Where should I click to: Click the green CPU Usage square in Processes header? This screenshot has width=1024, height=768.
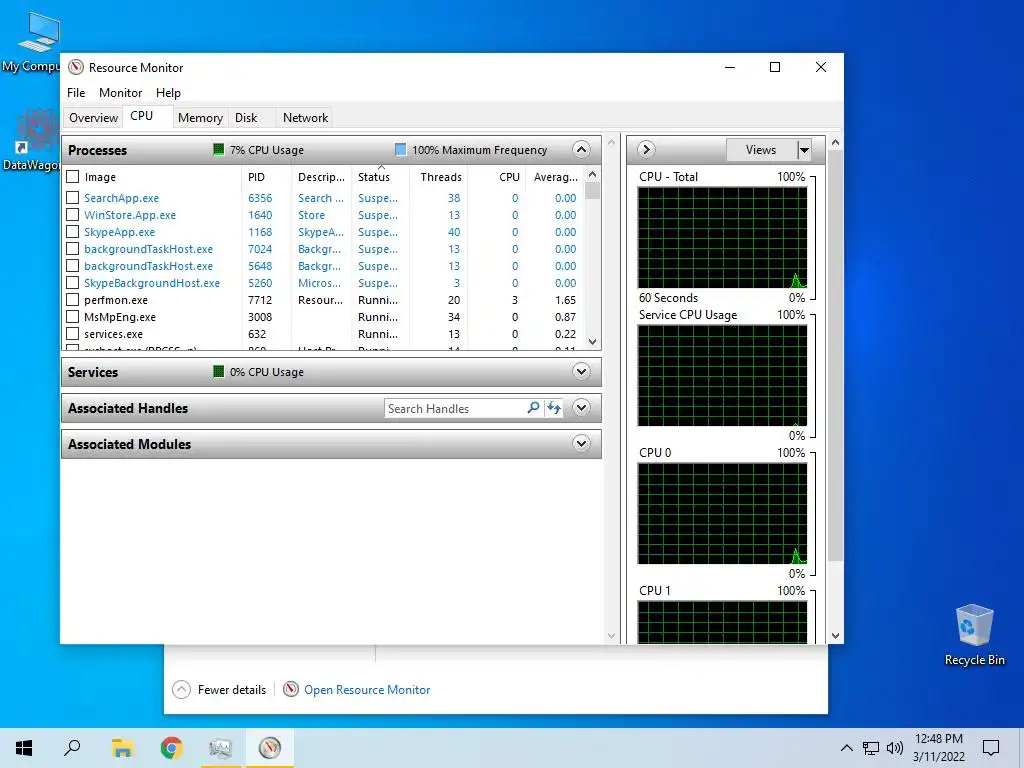click(x=219, y=150)
